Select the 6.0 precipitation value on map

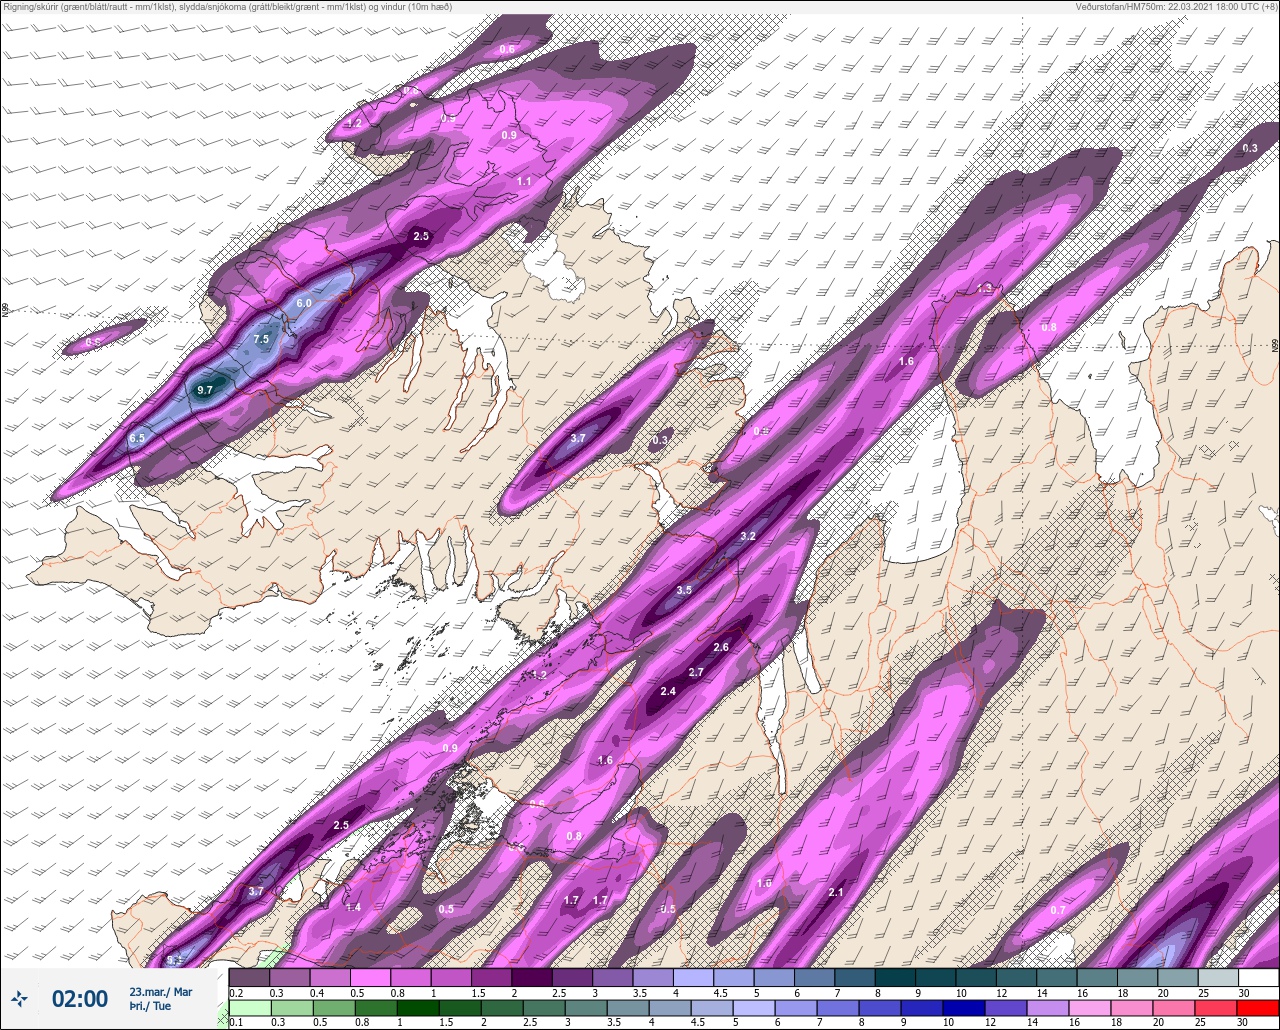tap(304, 303)
